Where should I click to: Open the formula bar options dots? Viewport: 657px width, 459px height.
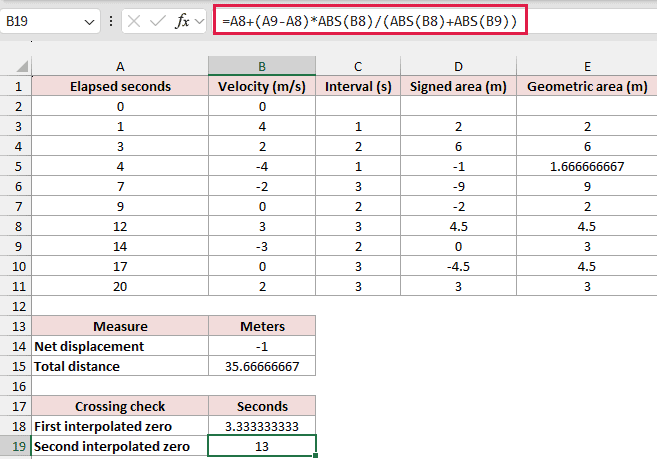[111, 21]
